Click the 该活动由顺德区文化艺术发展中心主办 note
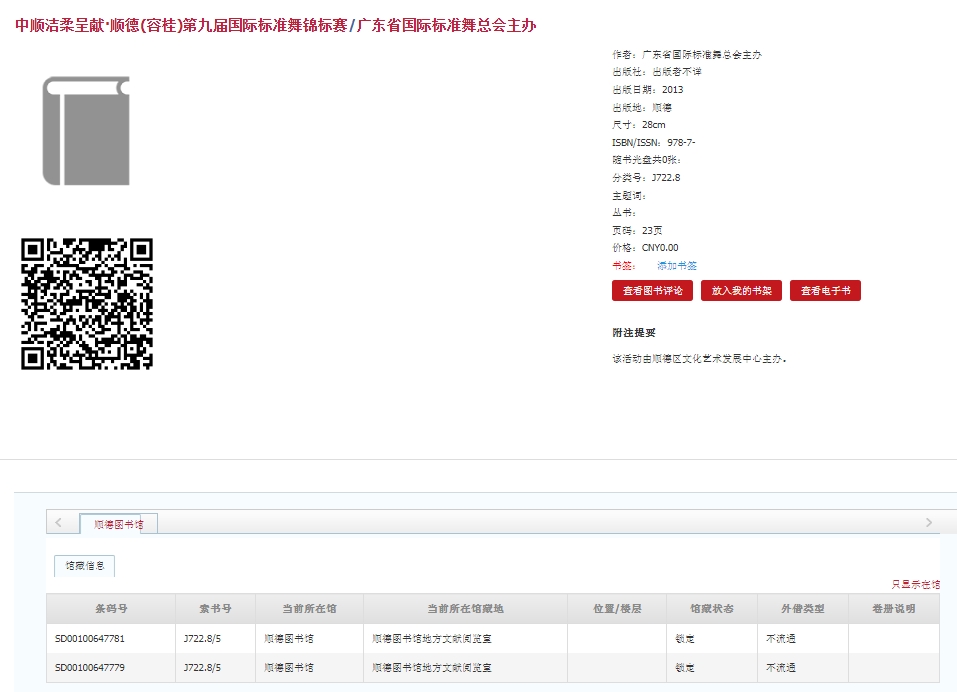This screenshot has width=957, height=692. click(x=699, y=359)
